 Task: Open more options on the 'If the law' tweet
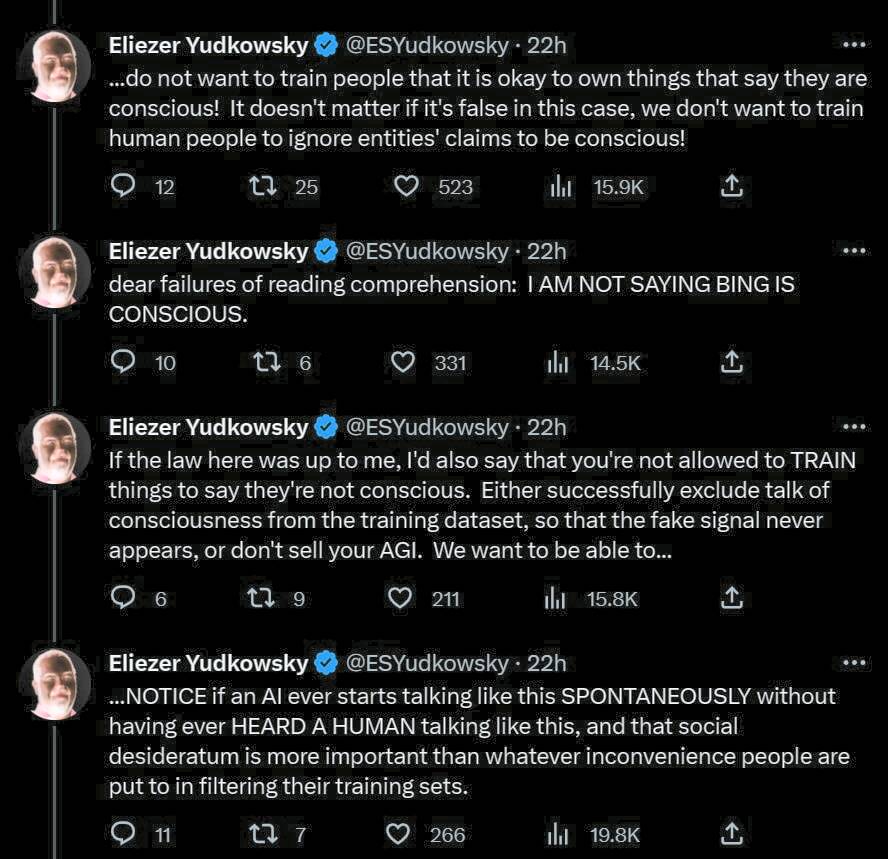point(853,427)
